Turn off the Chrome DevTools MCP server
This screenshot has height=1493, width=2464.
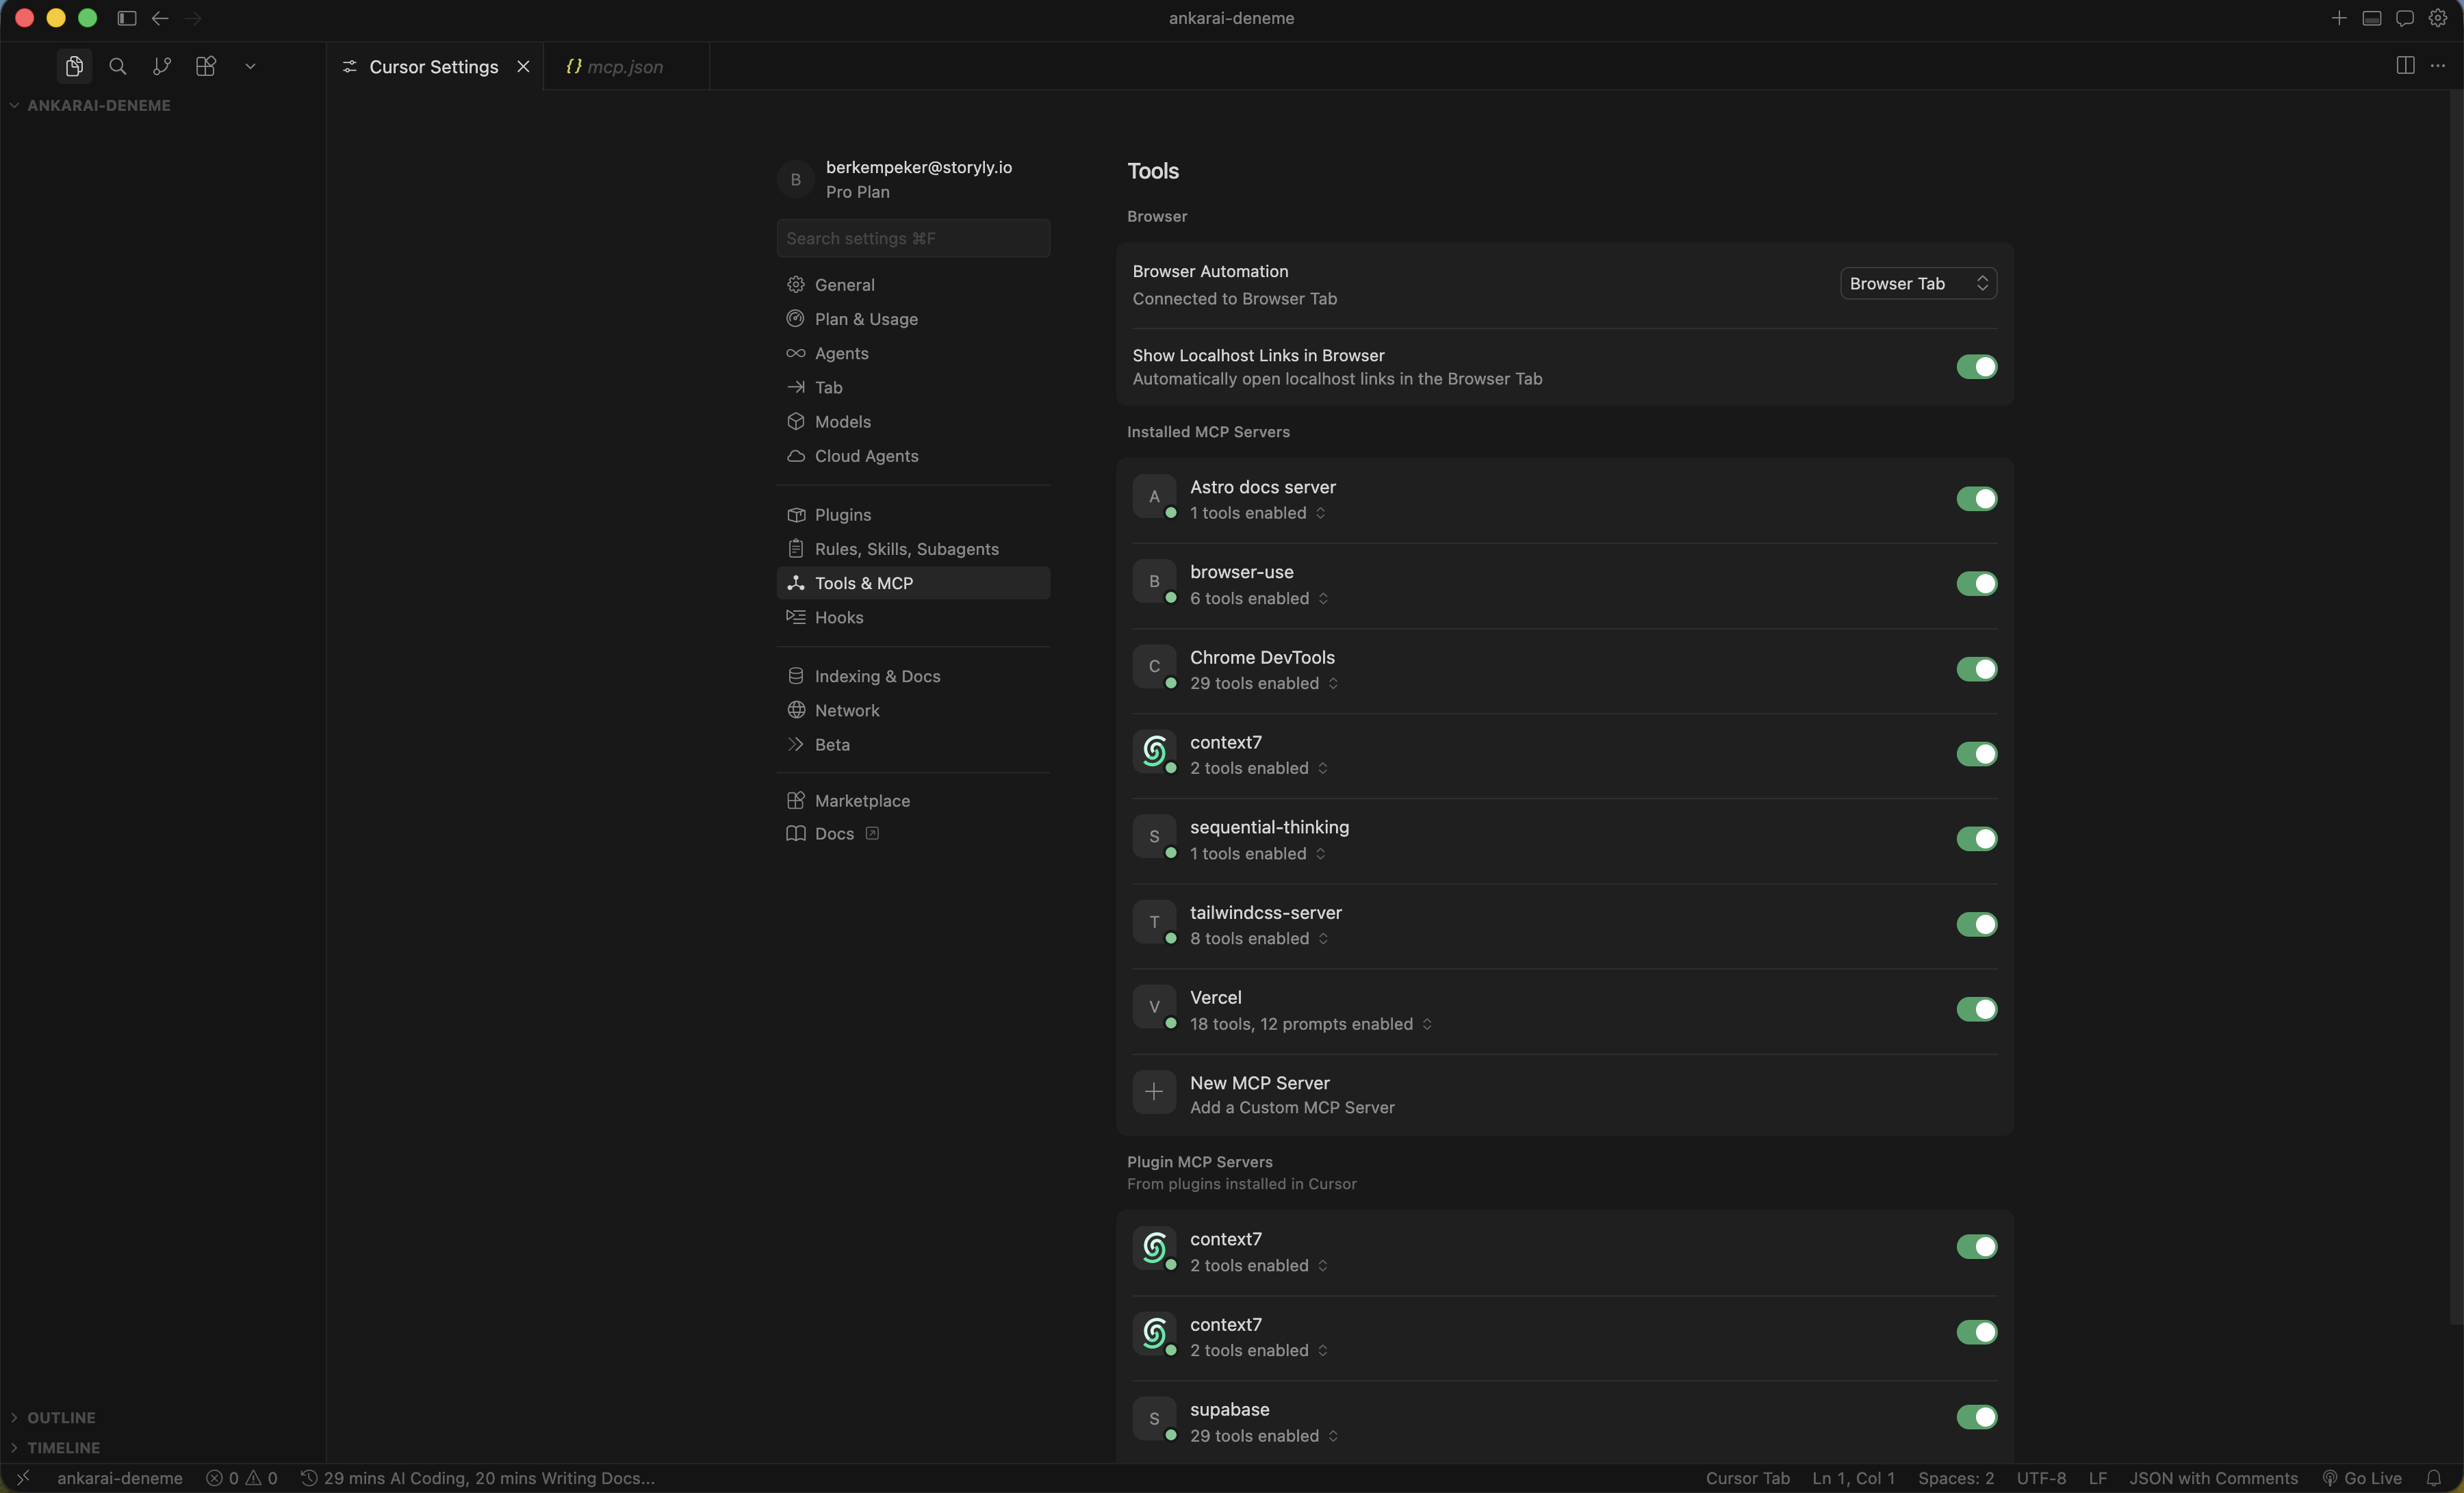[x=1977, y=669]
